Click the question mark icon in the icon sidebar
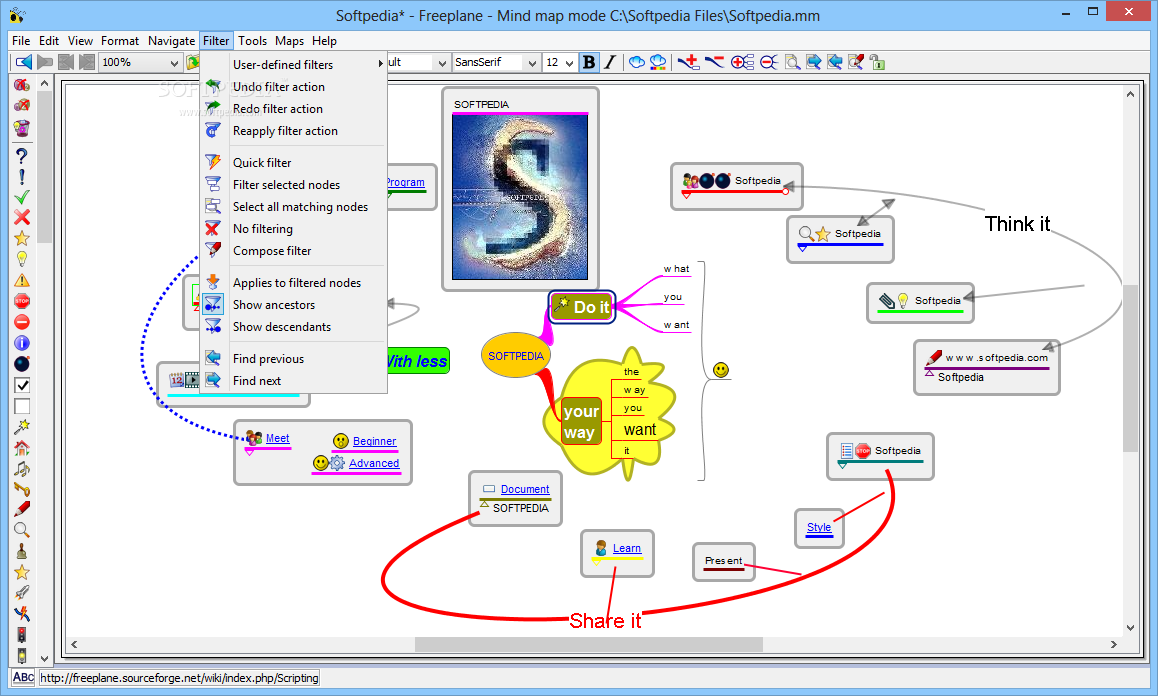The width and height of the screenshot is (1158, 696). [21, 156]
